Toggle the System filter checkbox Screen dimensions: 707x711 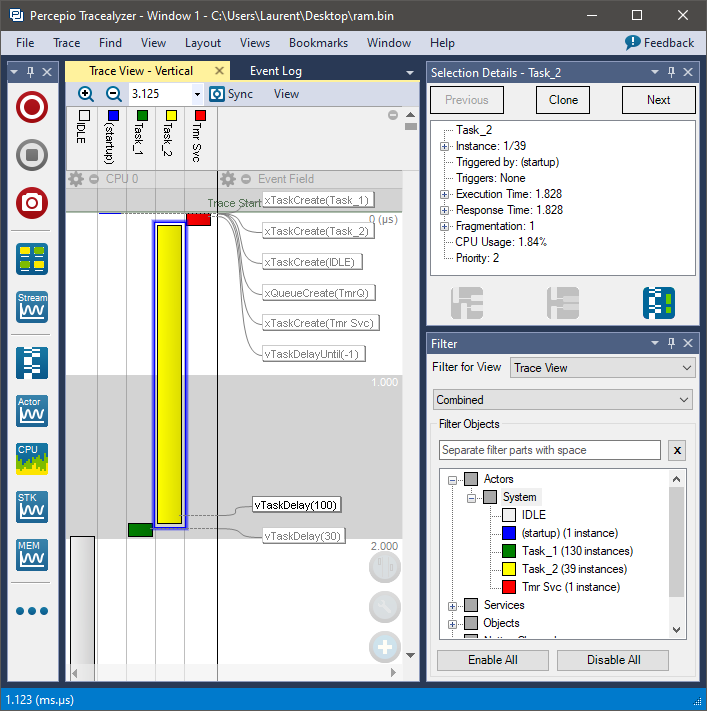pos(490,497)
